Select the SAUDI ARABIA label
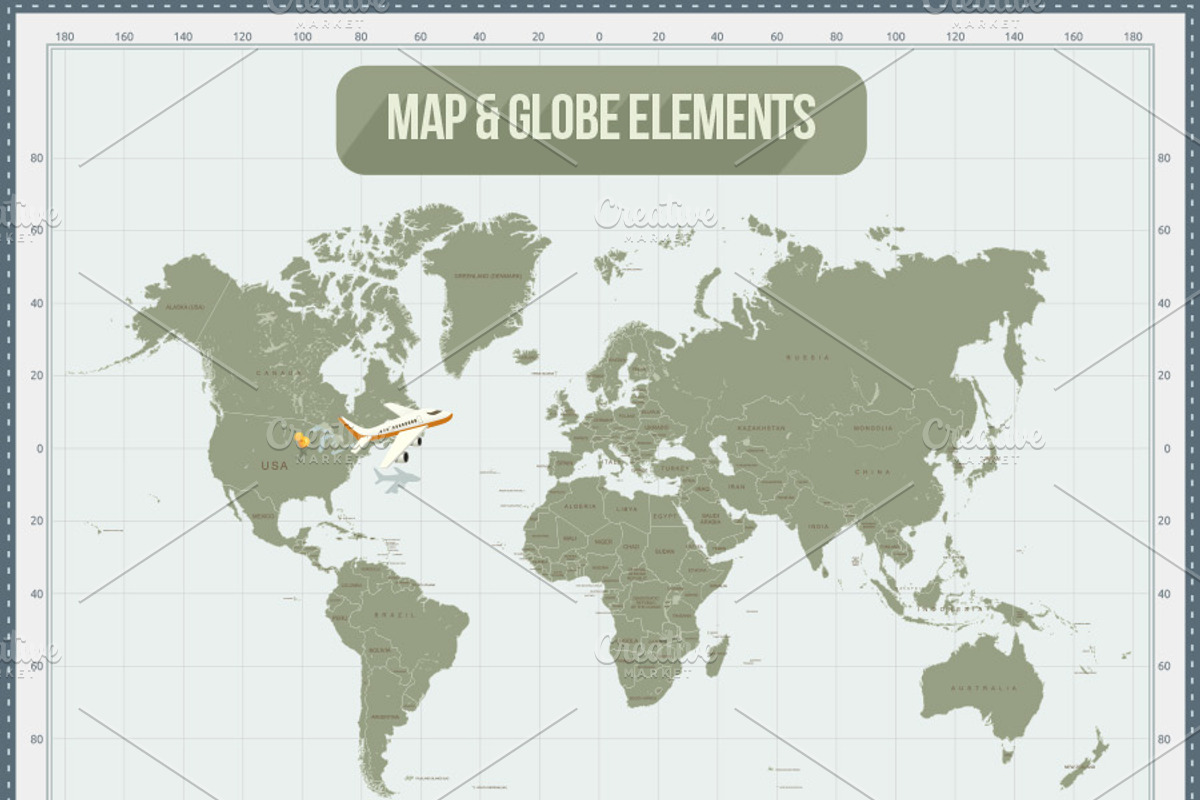 pyautogui.click(x=710, y=520)
